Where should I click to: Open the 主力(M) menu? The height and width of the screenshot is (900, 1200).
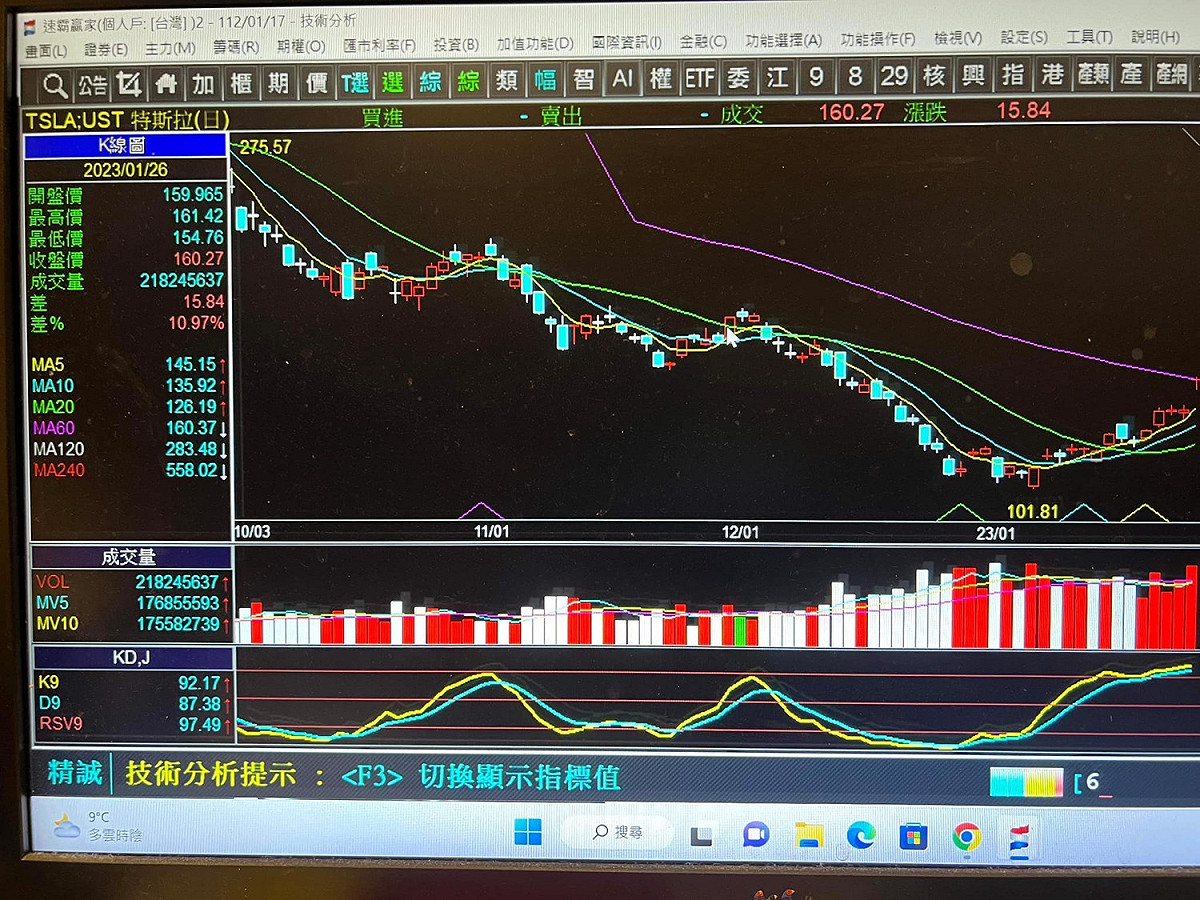(170, 48)
